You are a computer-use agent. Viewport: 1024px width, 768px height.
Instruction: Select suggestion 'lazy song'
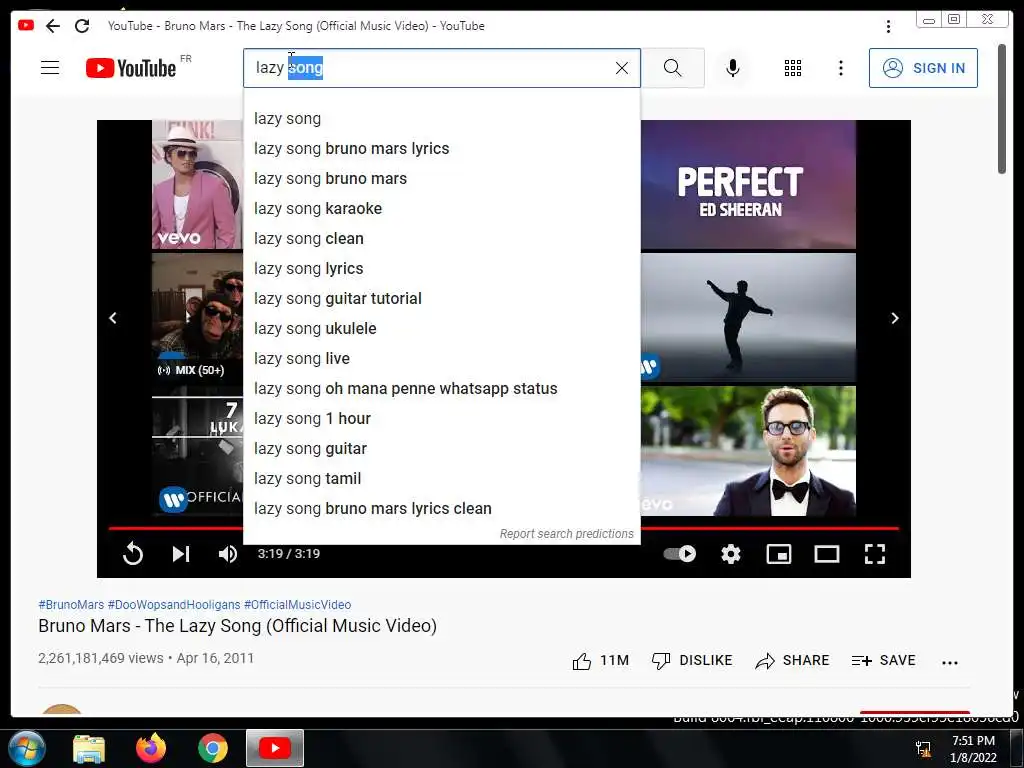point(441,119)
